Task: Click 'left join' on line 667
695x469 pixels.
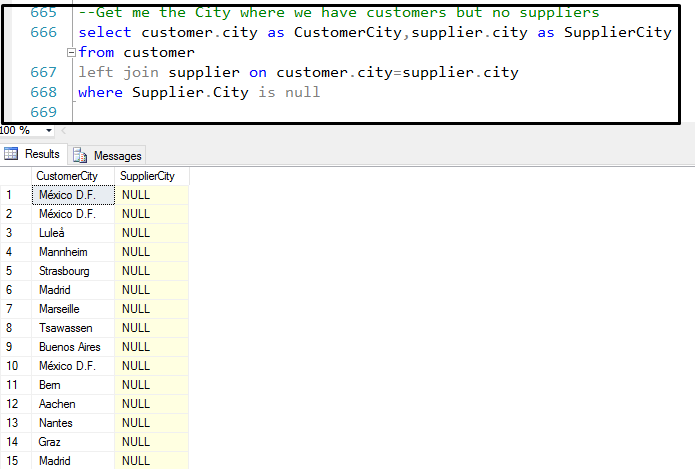Action: (x=118, y=72)
